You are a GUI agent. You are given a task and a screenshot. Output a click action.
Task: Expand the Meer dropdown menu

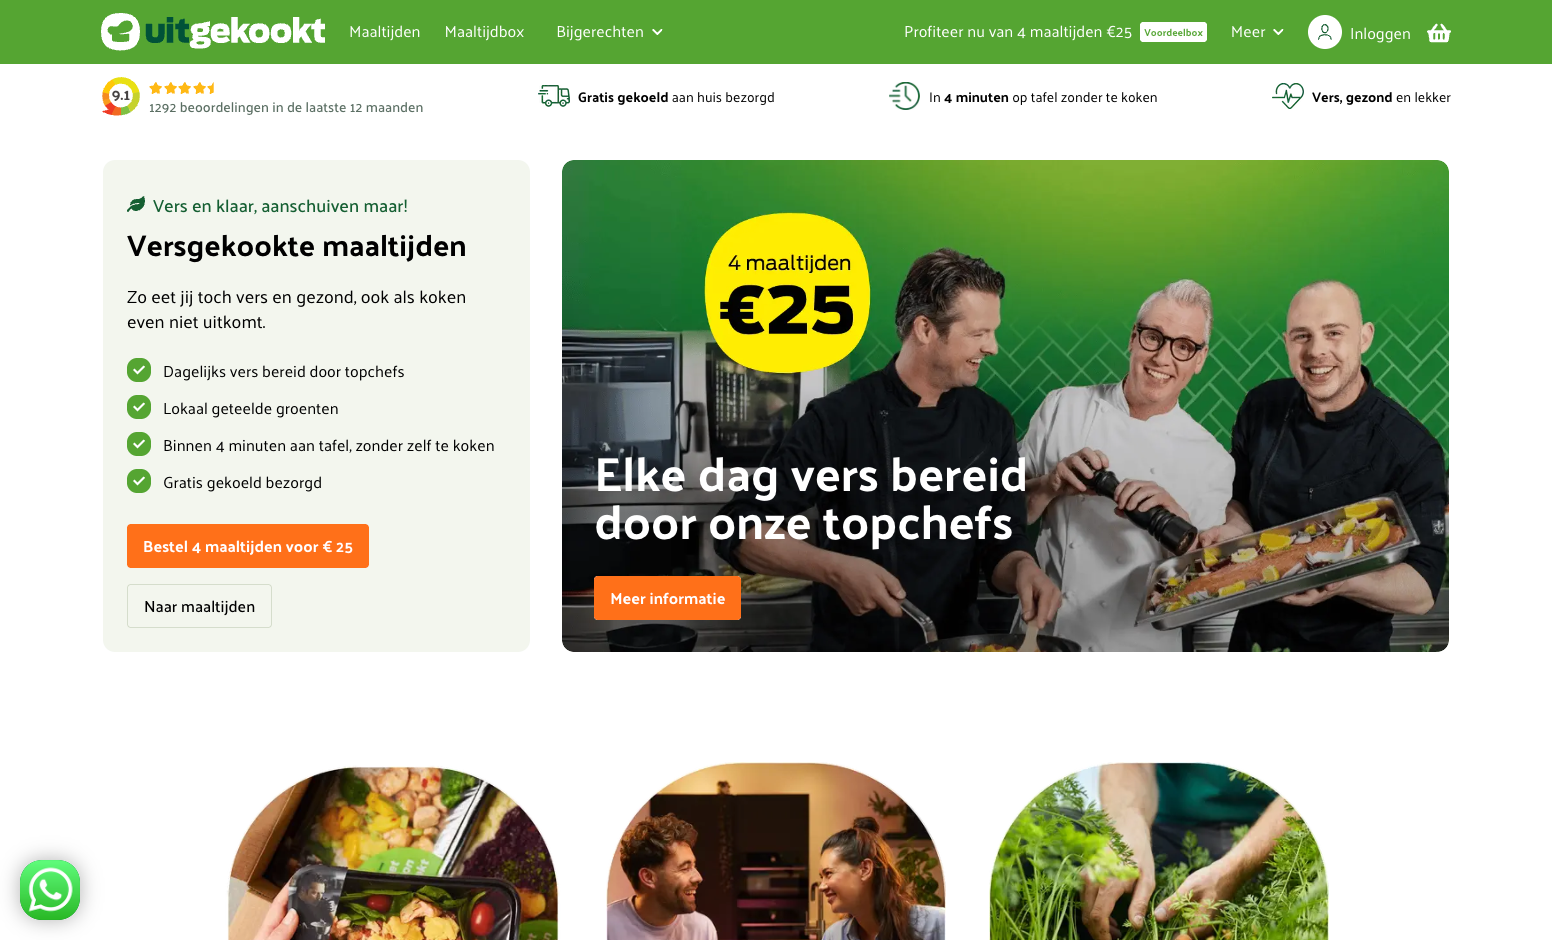[1257, 32]
